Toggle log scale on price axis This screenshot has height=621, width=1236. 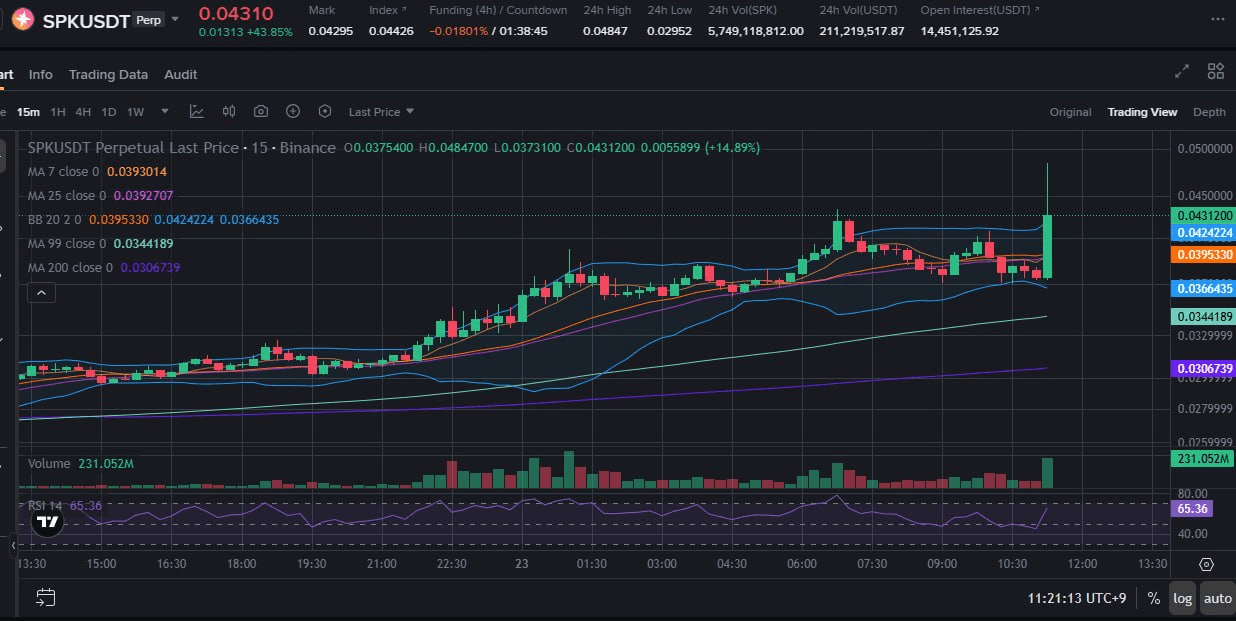tap(1182, 598)
